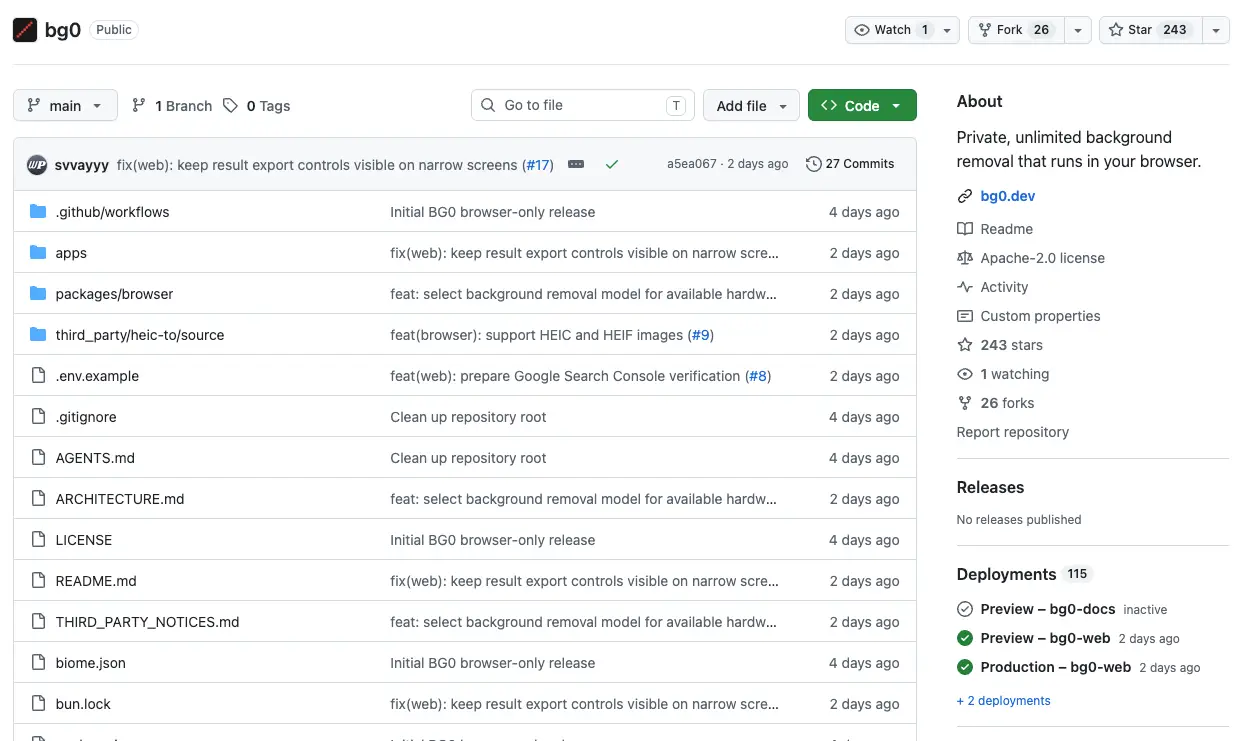This screenshot has height=741, width=1240.
Task: Open the .github/workflows folder icon
Action: 38,212
